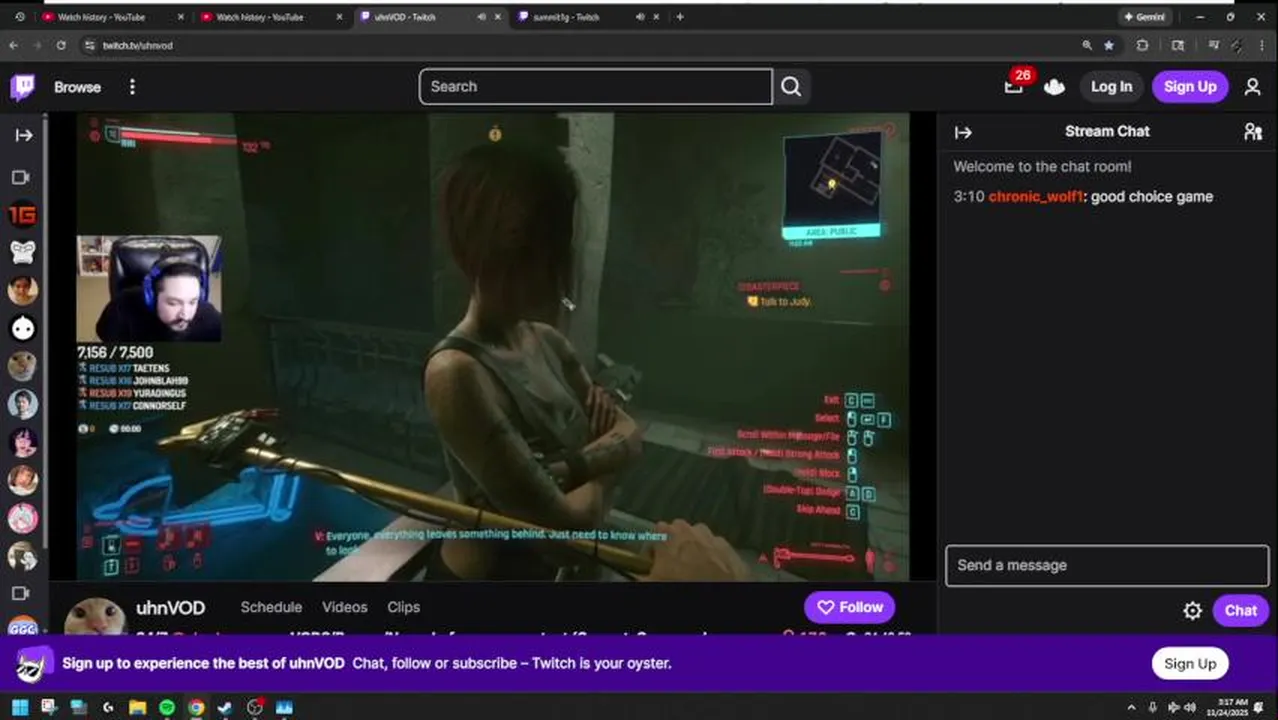Go to the Twitch home logo

pyautogui.click(x=22, y=87)
